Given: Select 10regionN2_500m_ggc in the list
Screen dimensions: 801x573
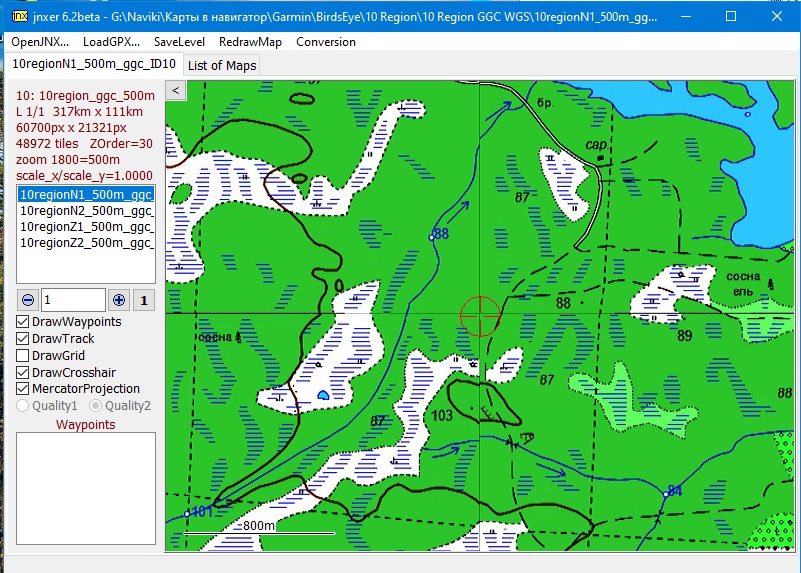Looking at the screenshot, I should [85, 211].
